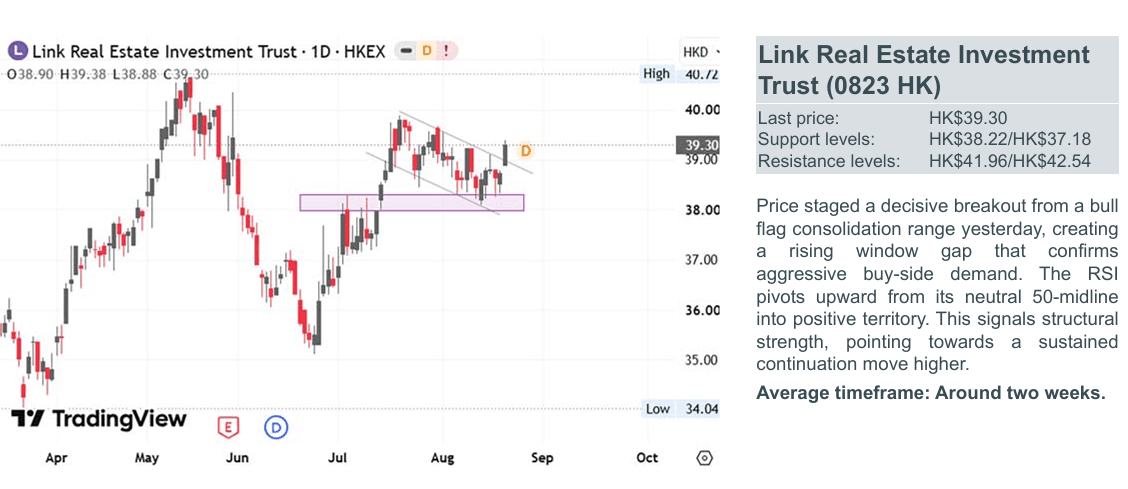Click the Aug label on time axis
1128x489 pixels.
[x=442, y=458]
